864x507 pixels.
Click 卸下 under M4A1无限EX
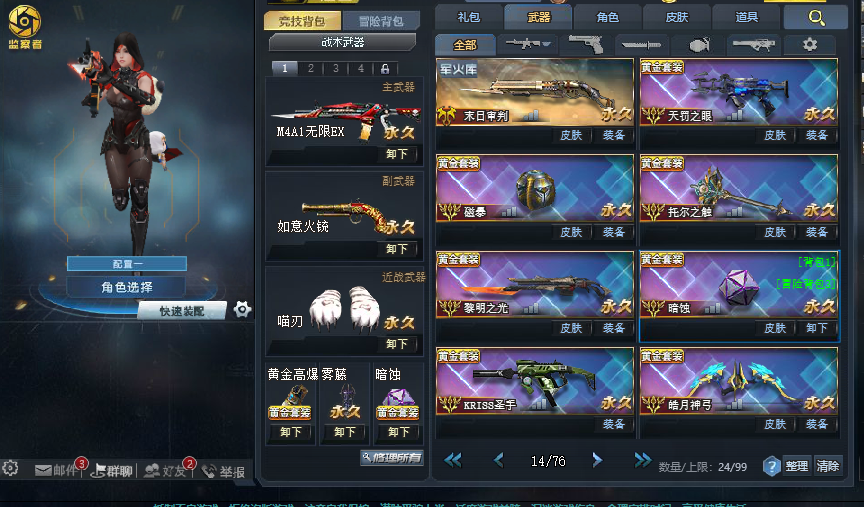(x=396, y=154)
